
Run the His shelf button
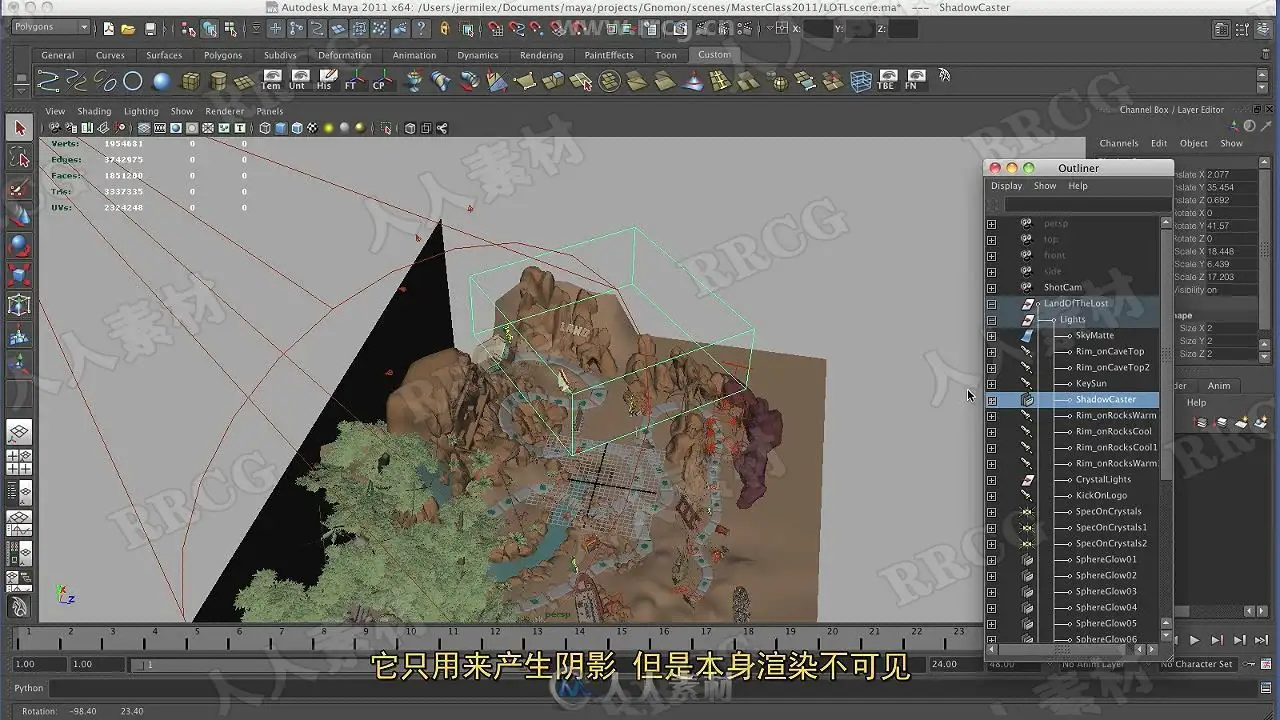(324, 81)
